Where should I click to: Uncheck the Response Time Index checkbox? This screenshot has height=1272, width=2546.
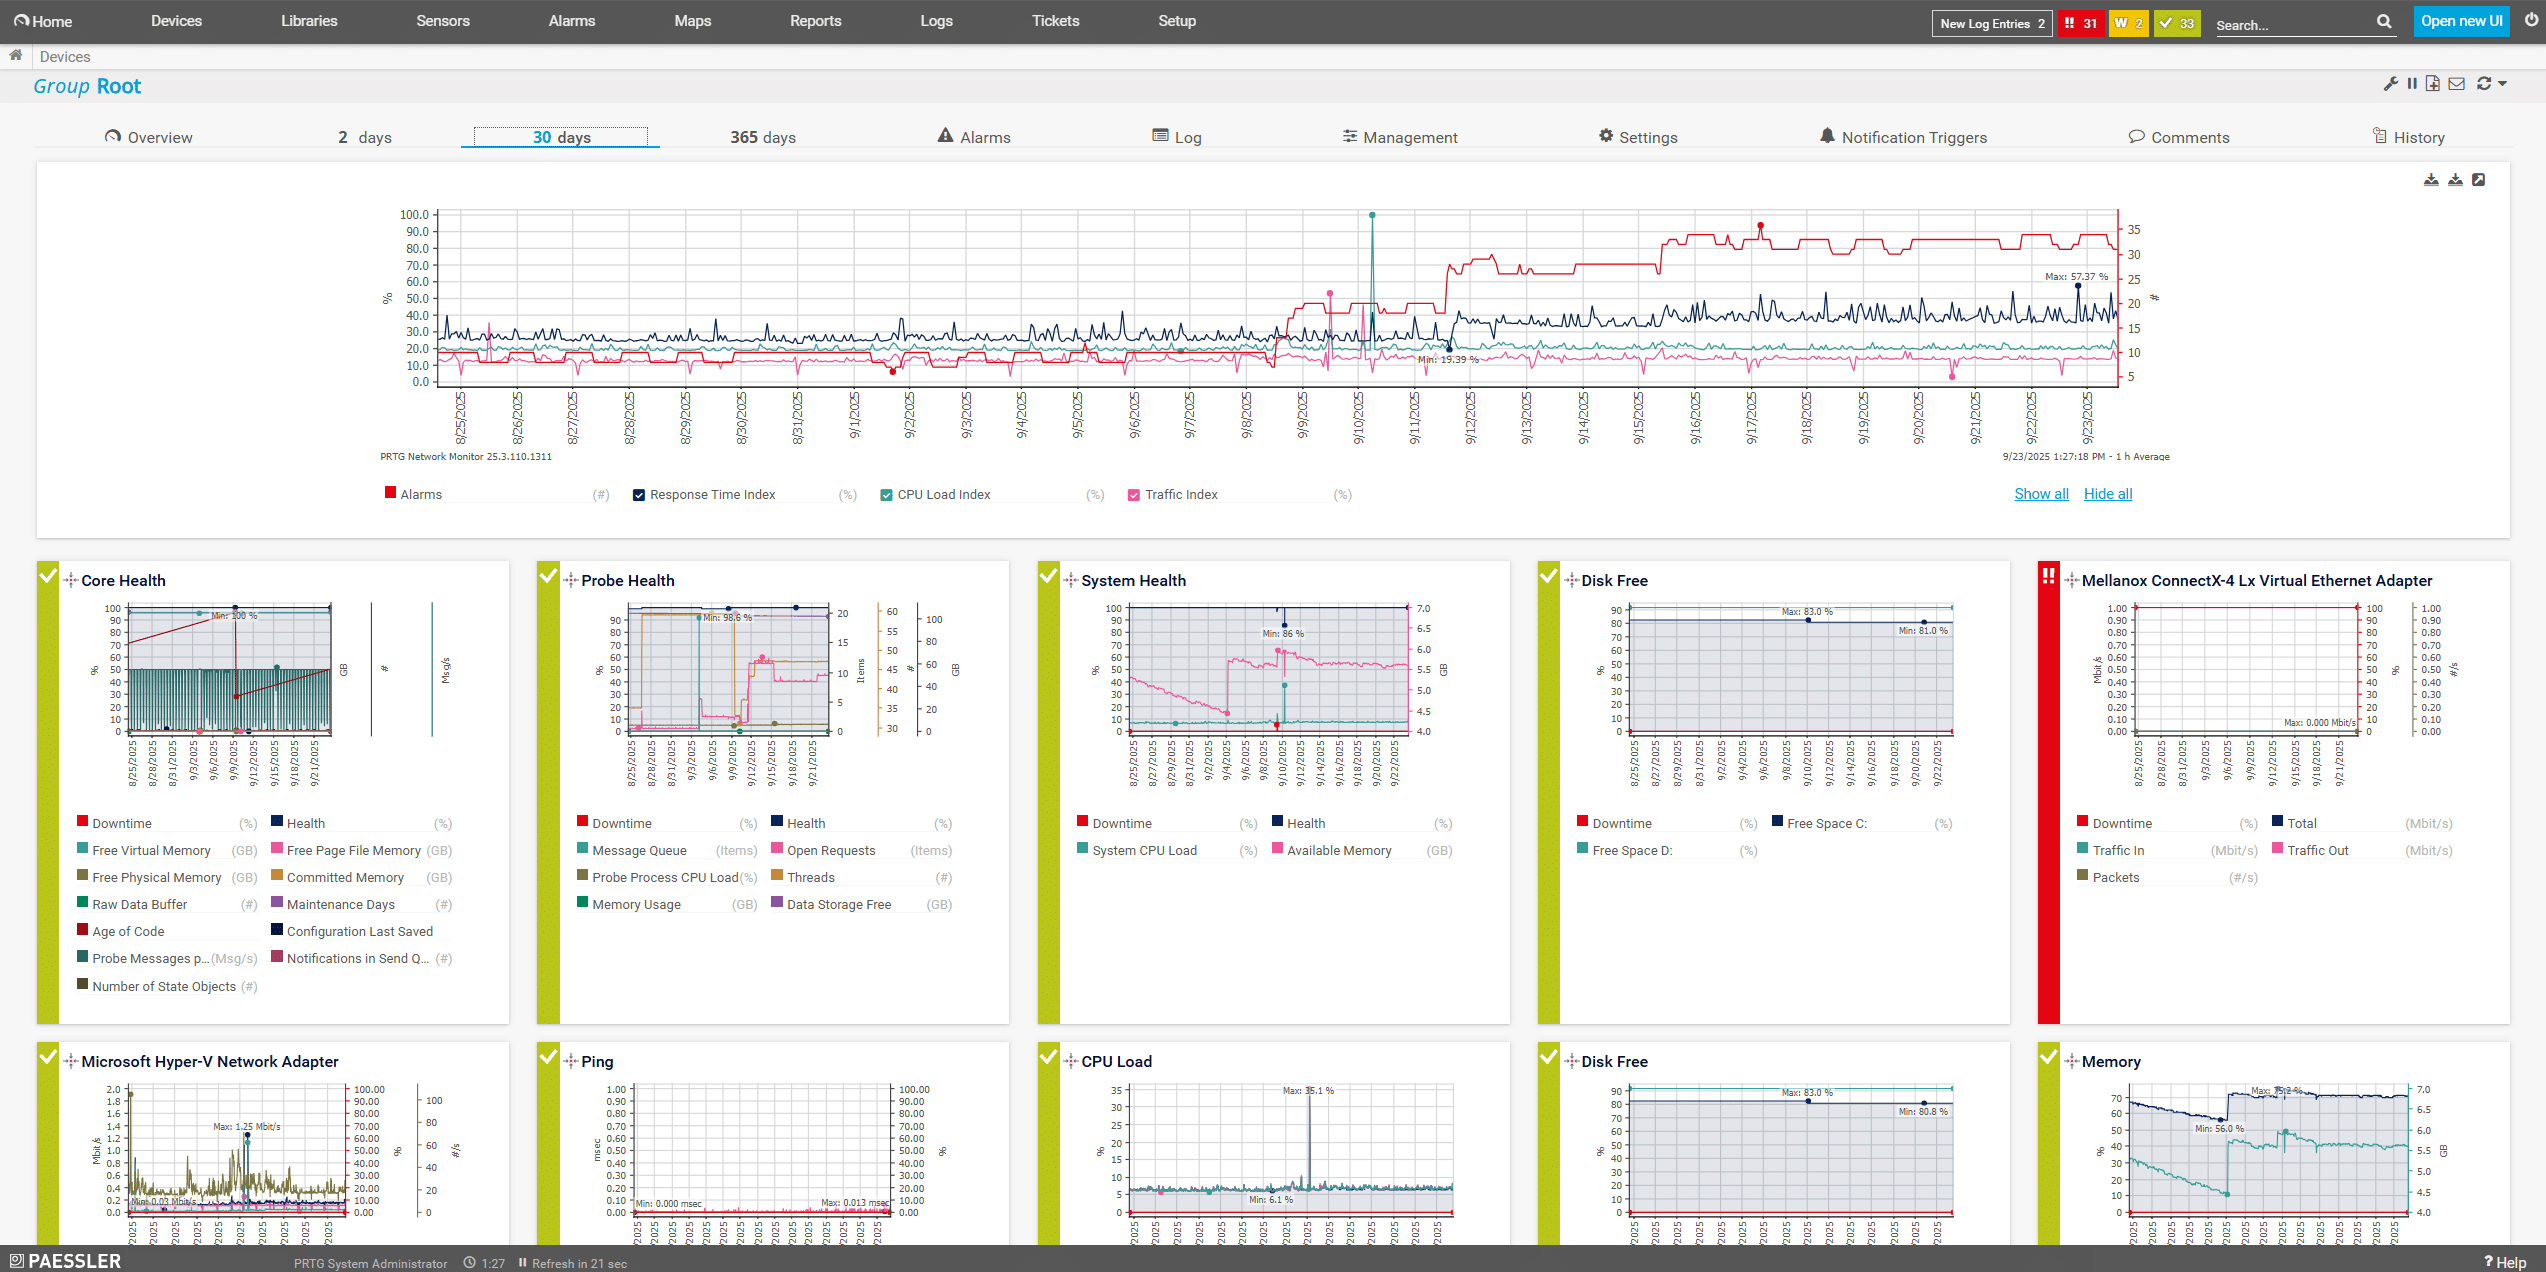[x=639, y=495]
